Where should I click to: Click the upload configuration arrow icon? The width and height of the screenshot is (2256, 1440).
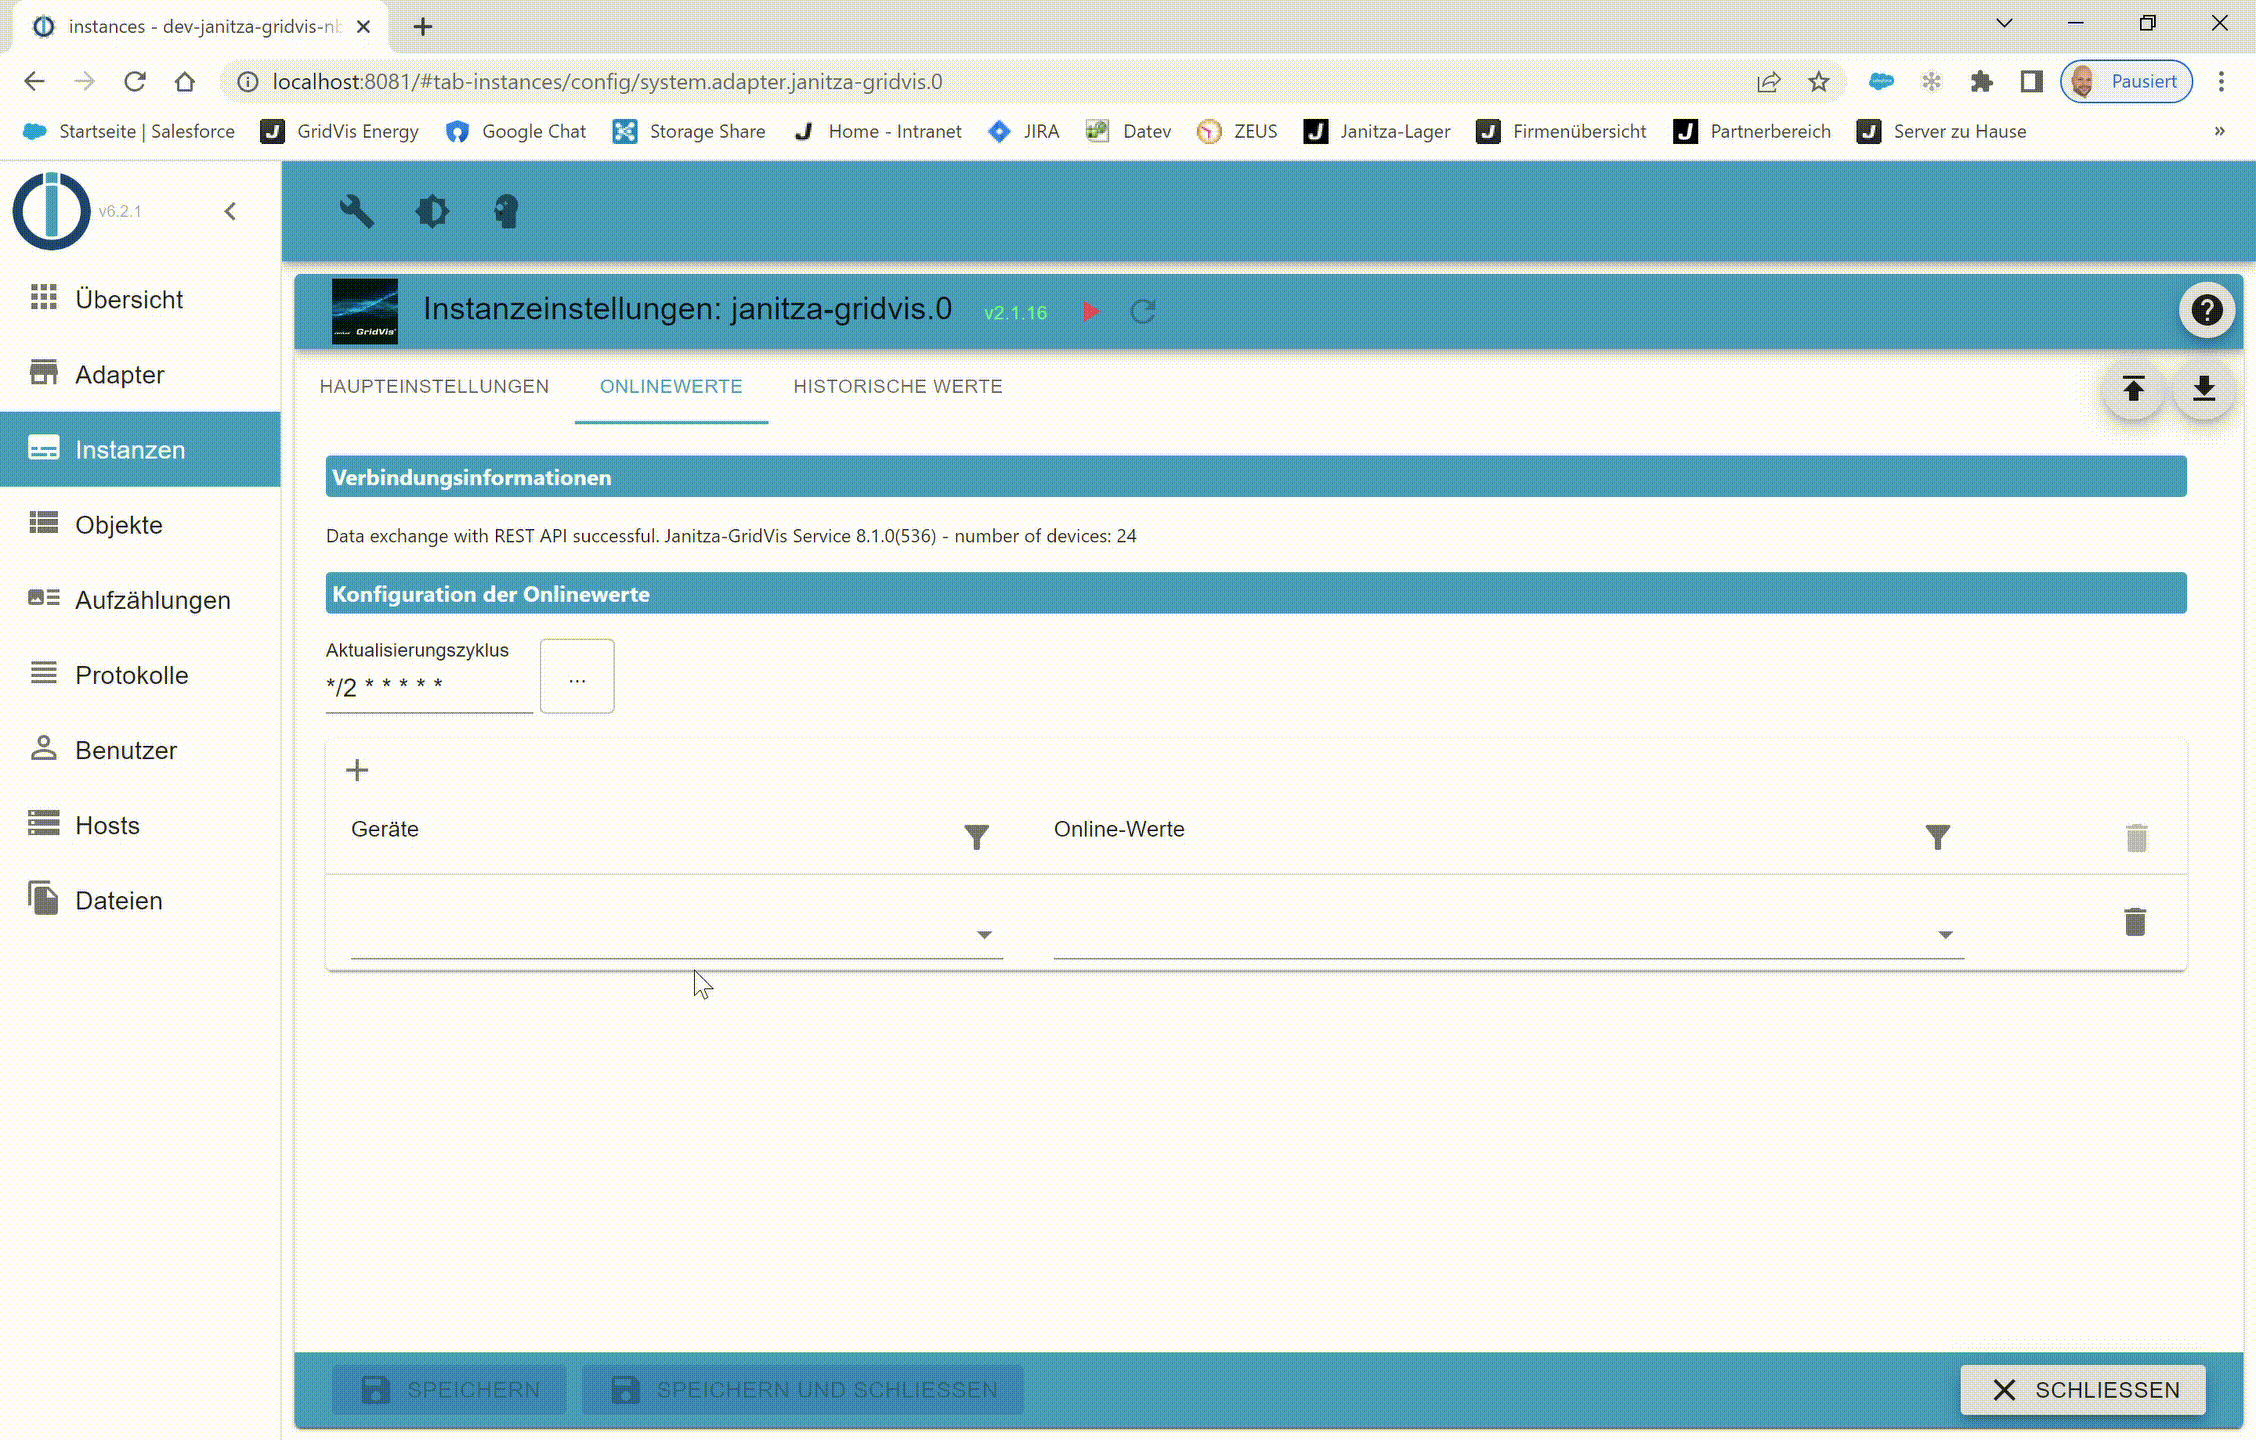pyautogui.click(x=2134, y=390)
